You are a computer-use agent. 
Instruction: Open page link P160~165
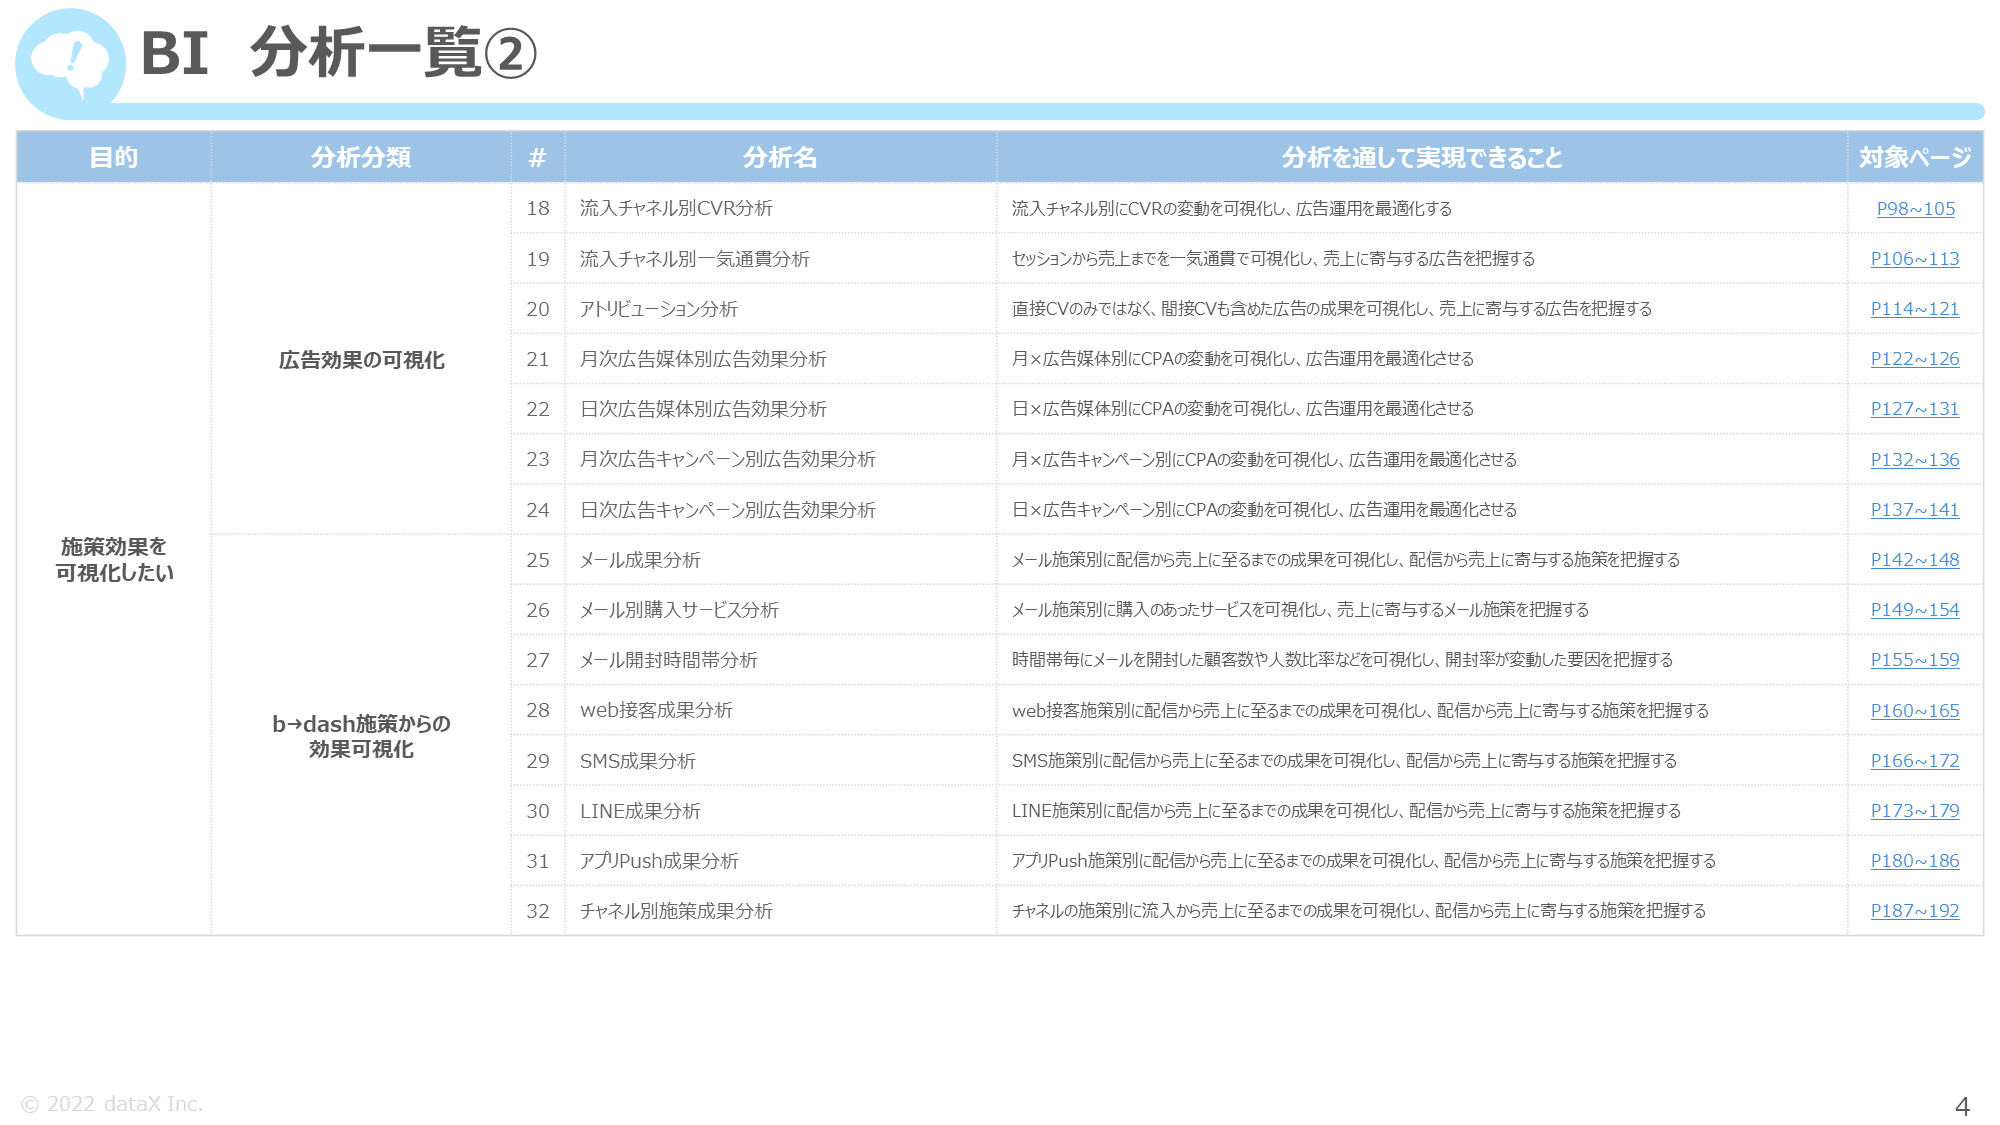1915,711
